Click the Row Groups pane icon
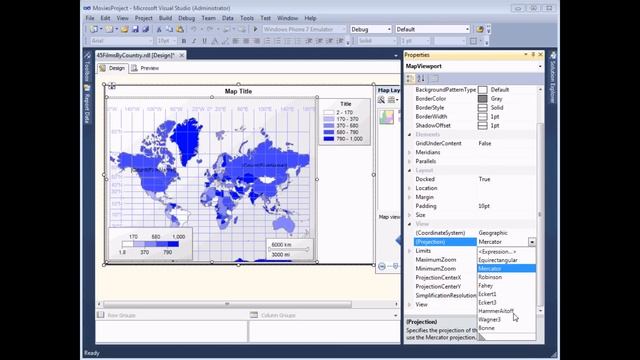640x360 pixels. point(100,315)
